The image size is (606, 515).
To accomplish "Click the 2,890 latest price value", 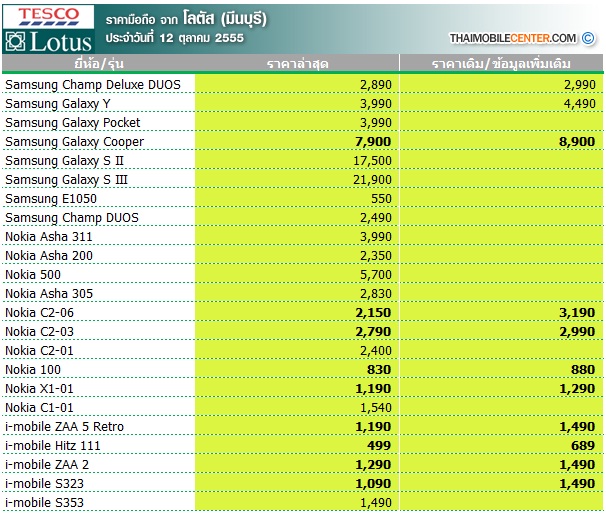I will (376, 85).
